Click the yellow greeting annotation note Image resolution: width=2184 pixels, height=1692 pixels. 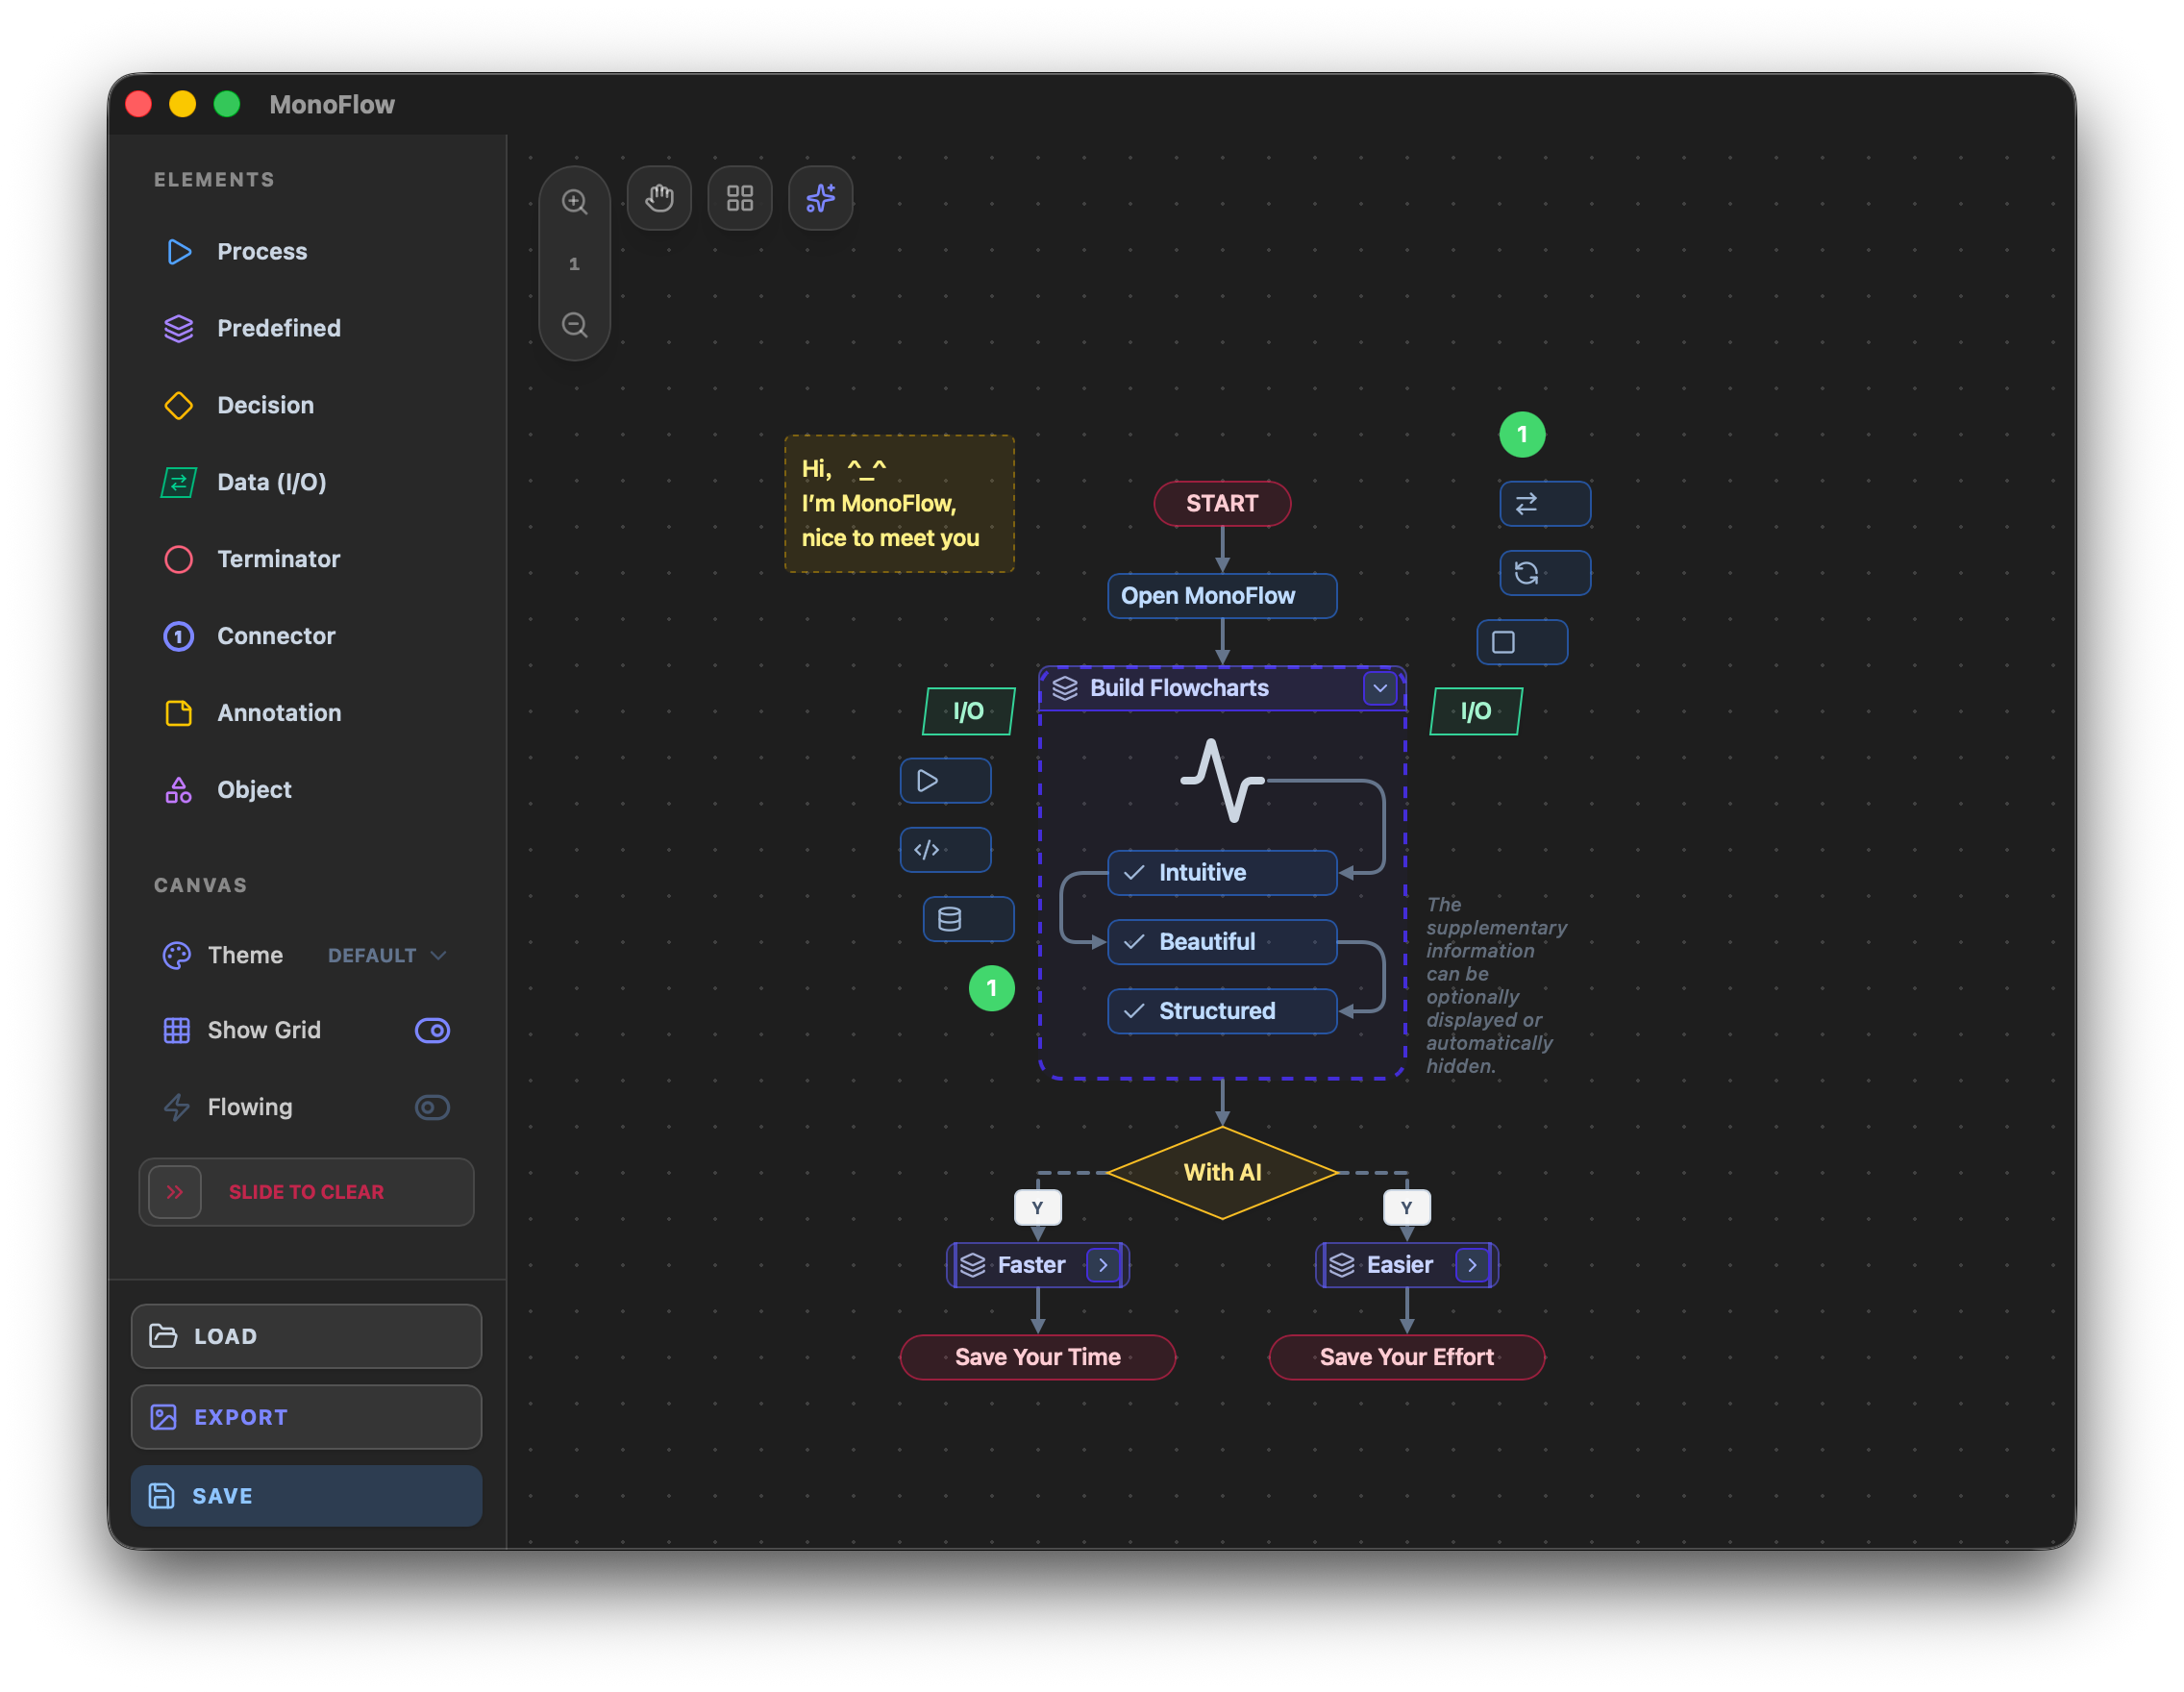point(899,503)
